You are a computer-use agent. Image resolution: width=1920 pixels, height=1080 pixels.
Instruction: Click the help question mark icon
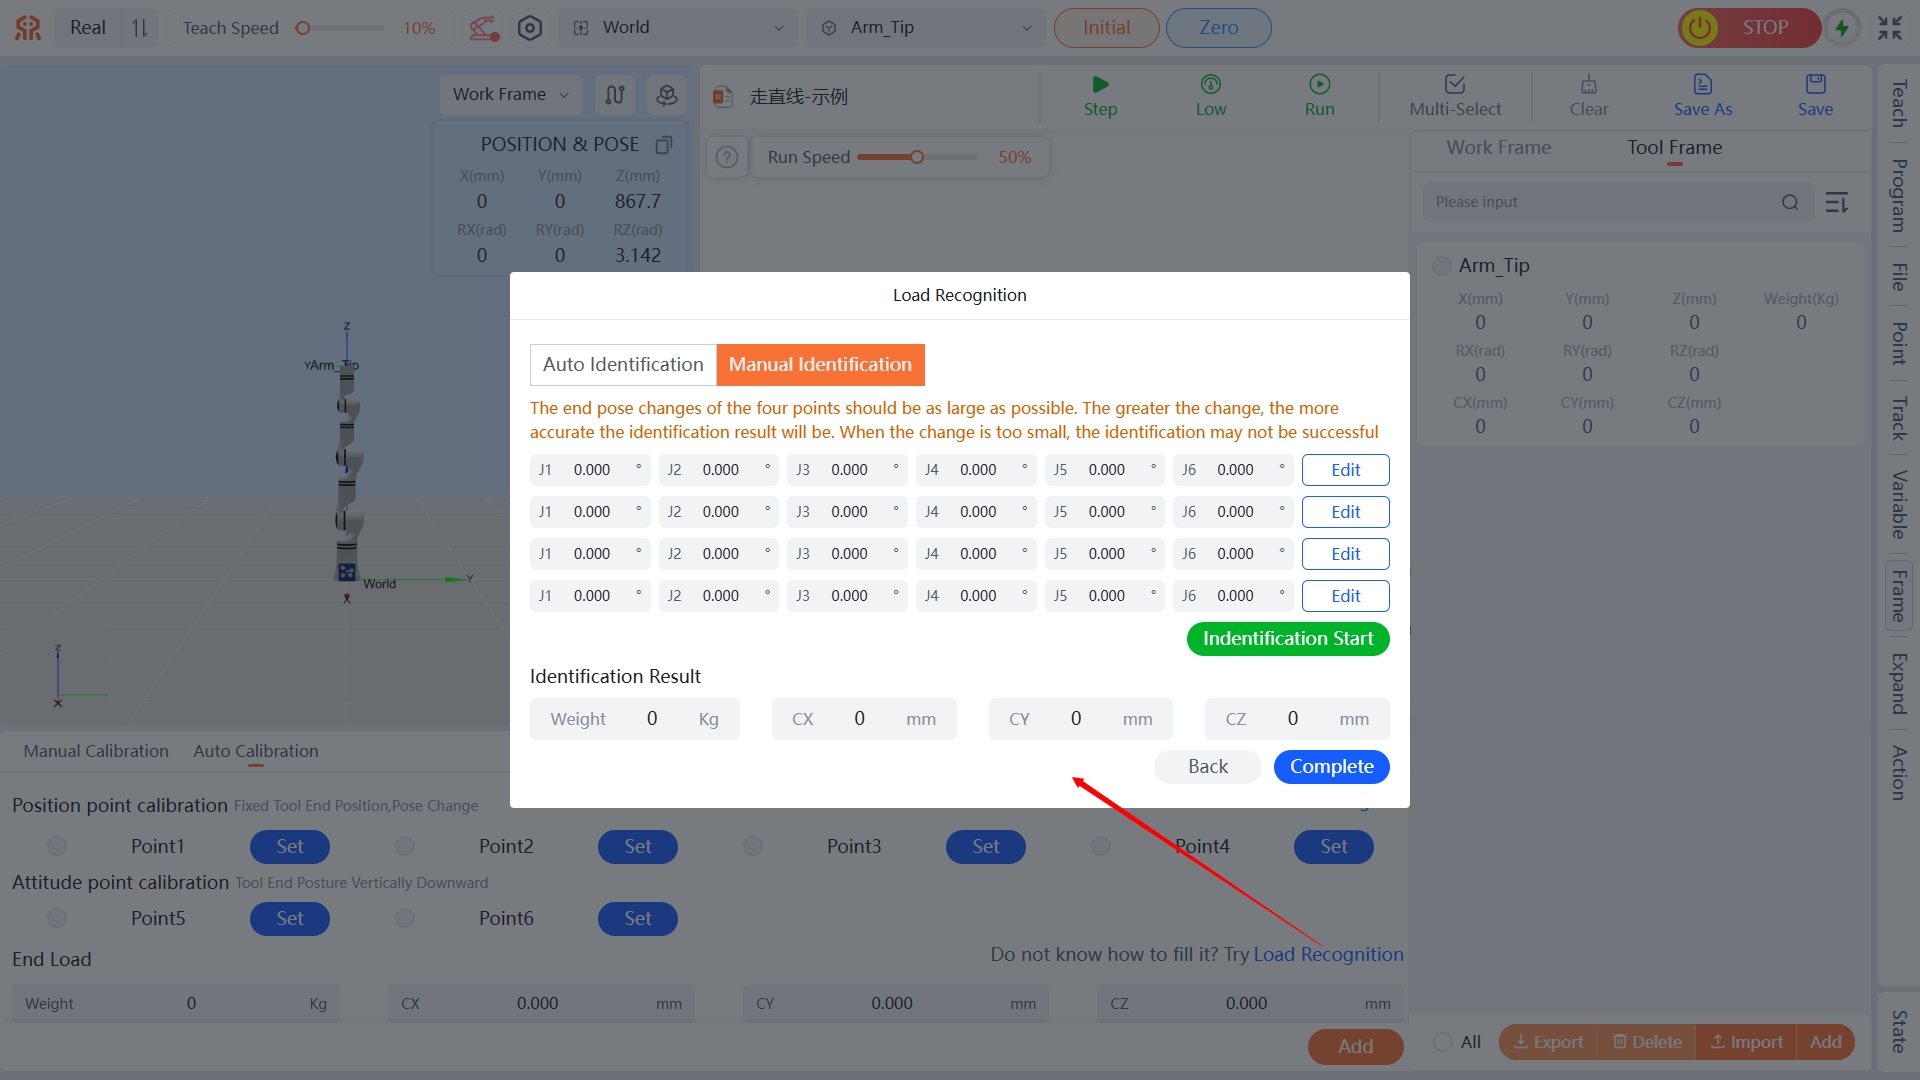[x=728, y=157]
